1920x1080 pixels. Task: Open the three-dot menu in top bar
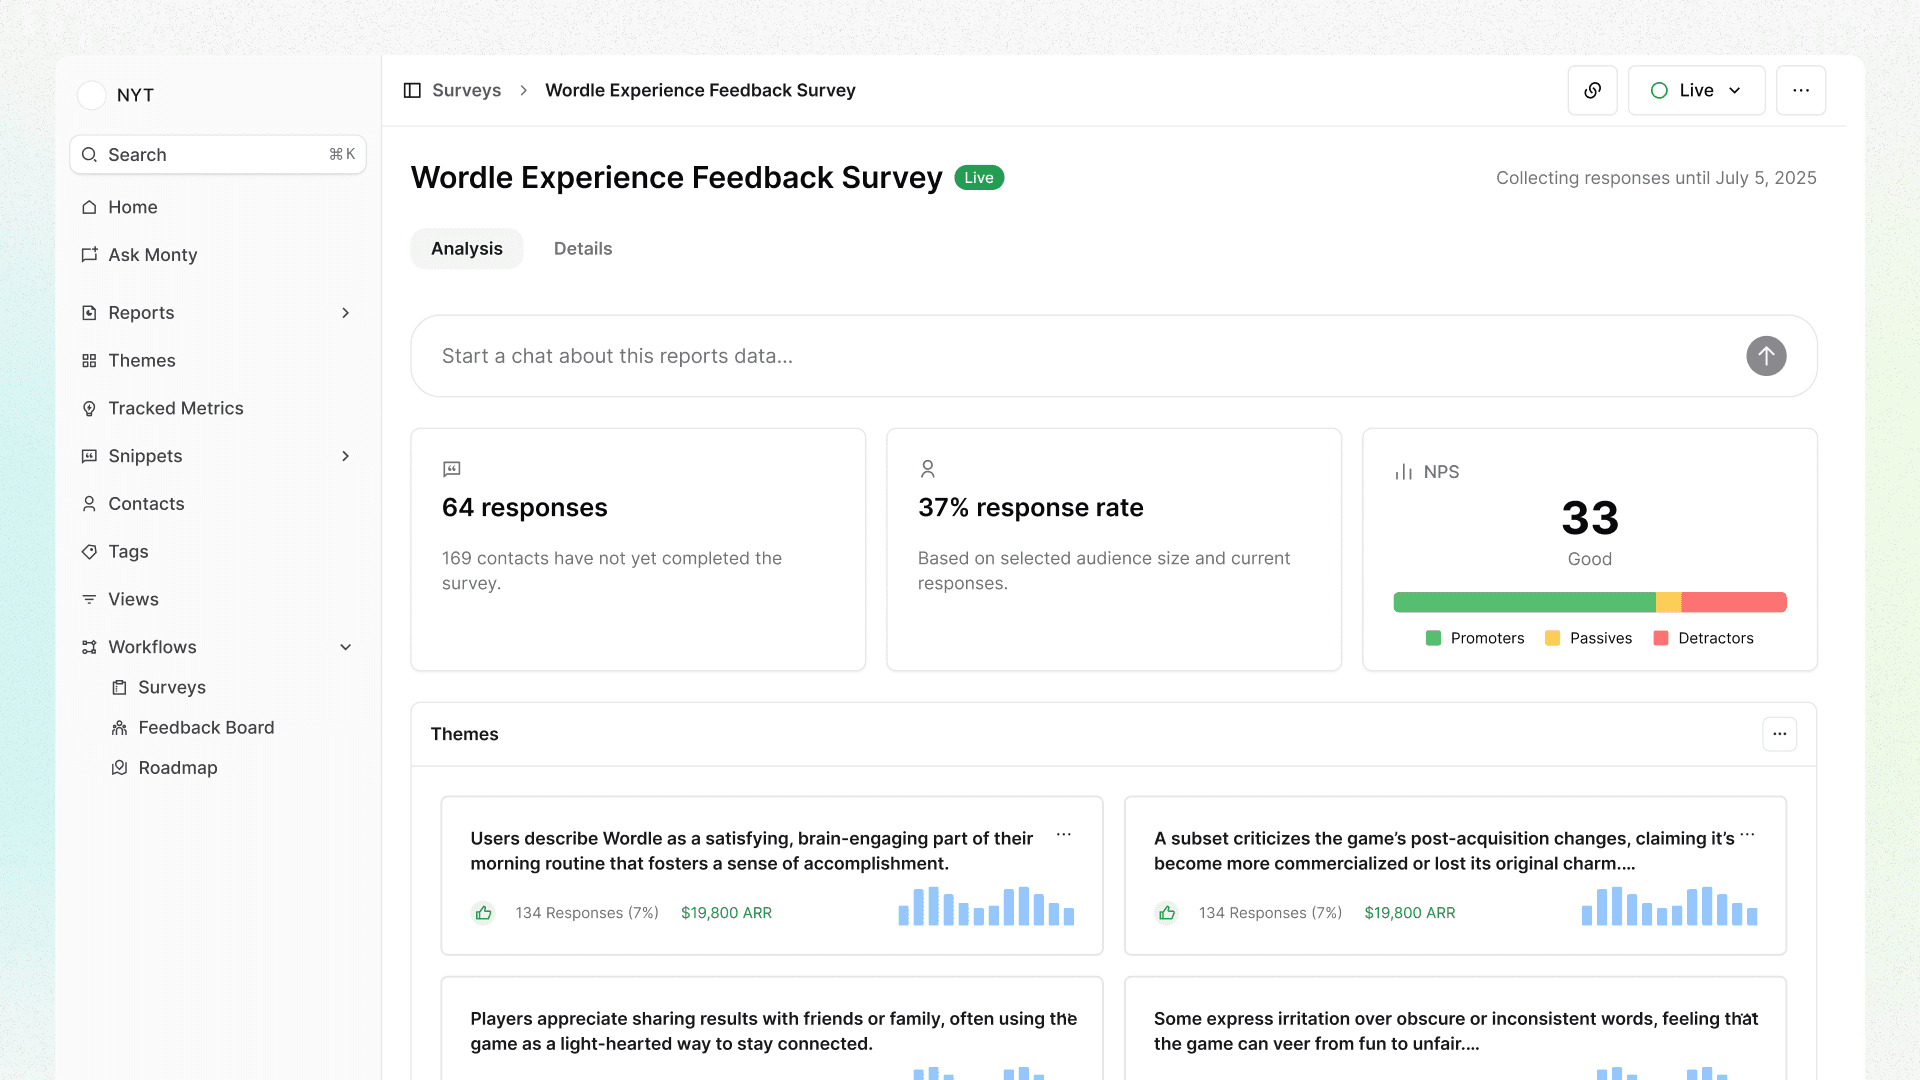[1801, 90]
